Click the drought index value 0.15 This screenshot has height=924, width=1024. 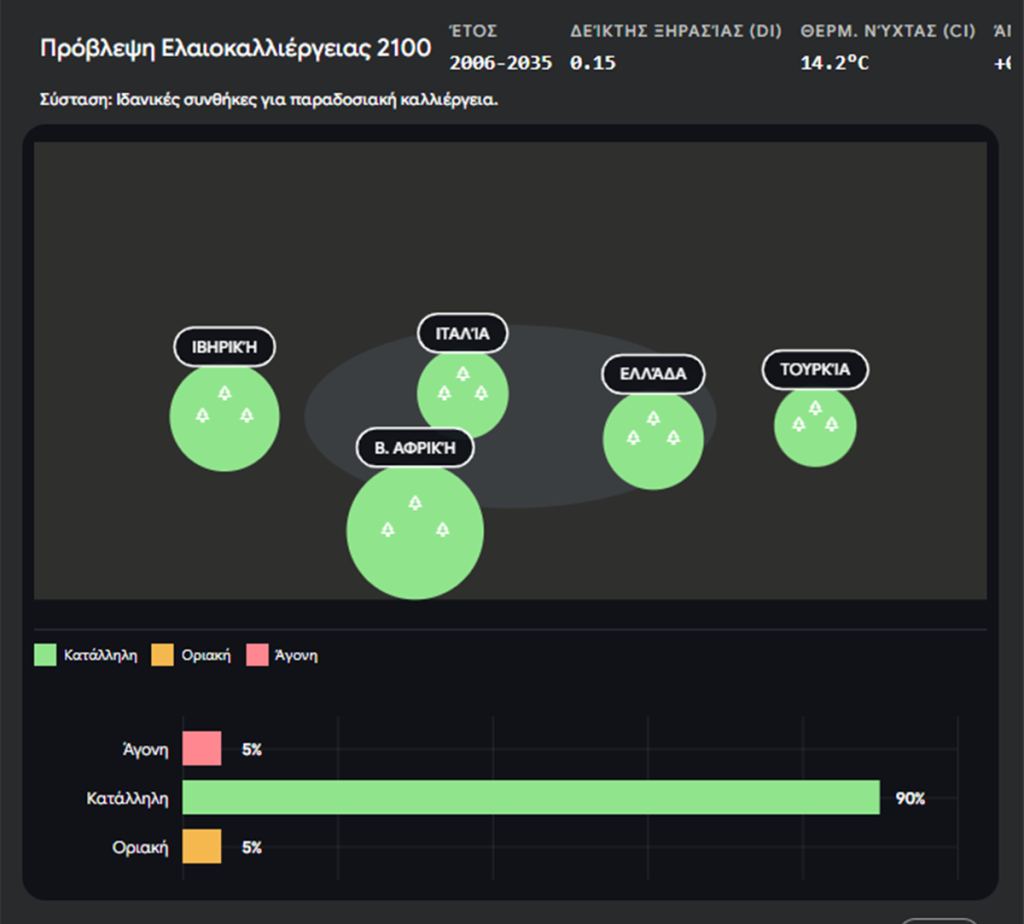pos(593,63)
